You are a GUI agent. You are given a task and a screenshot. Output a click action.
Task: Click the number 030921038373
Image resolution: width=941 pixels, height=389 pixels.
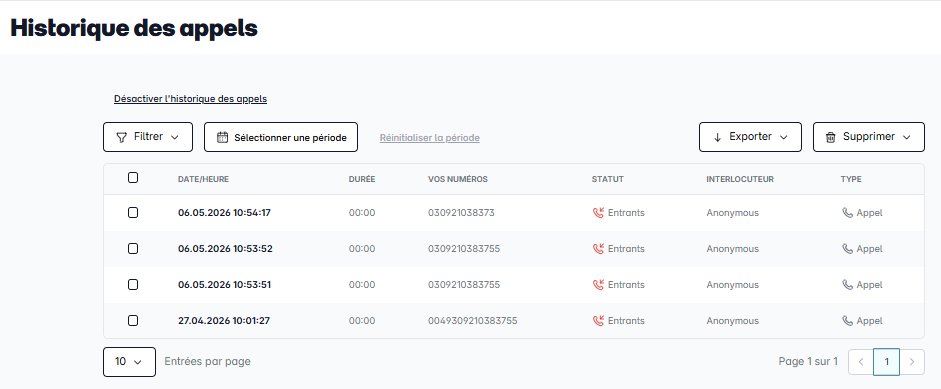click(461, 213)
